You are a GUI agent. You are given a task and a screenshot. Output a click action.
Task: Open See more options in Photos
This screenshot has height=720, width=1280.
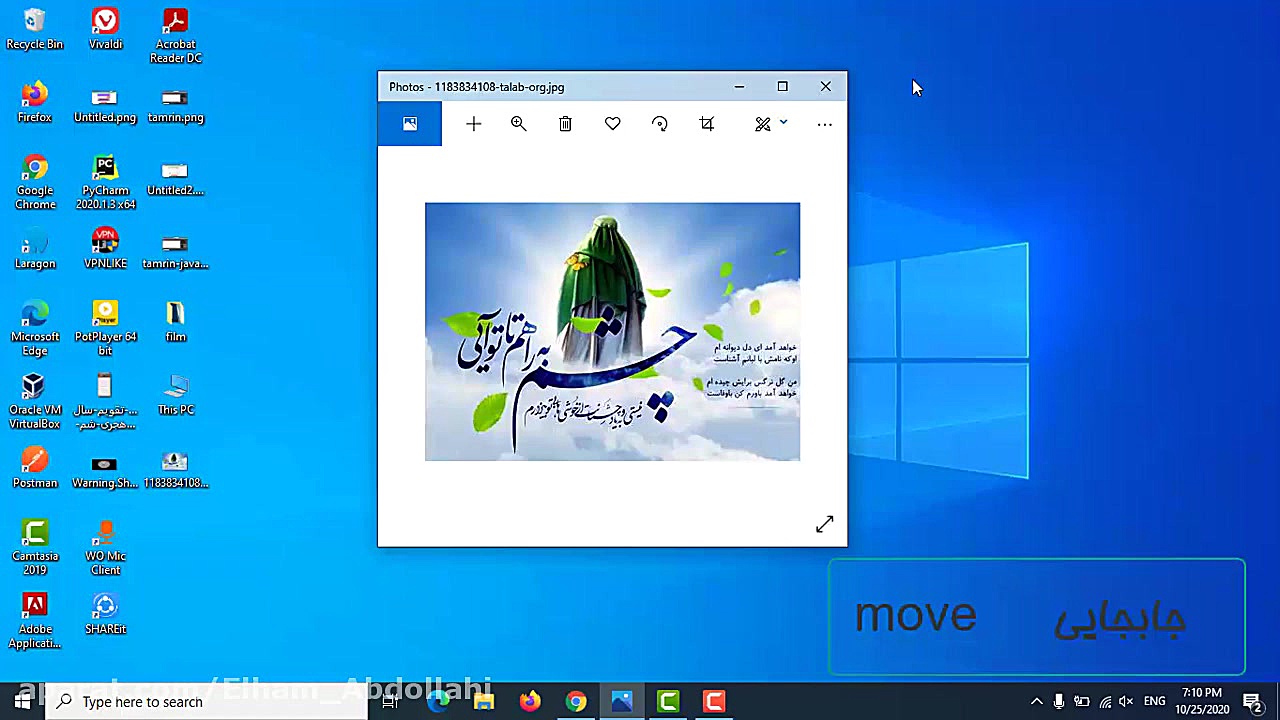[824, 123]
